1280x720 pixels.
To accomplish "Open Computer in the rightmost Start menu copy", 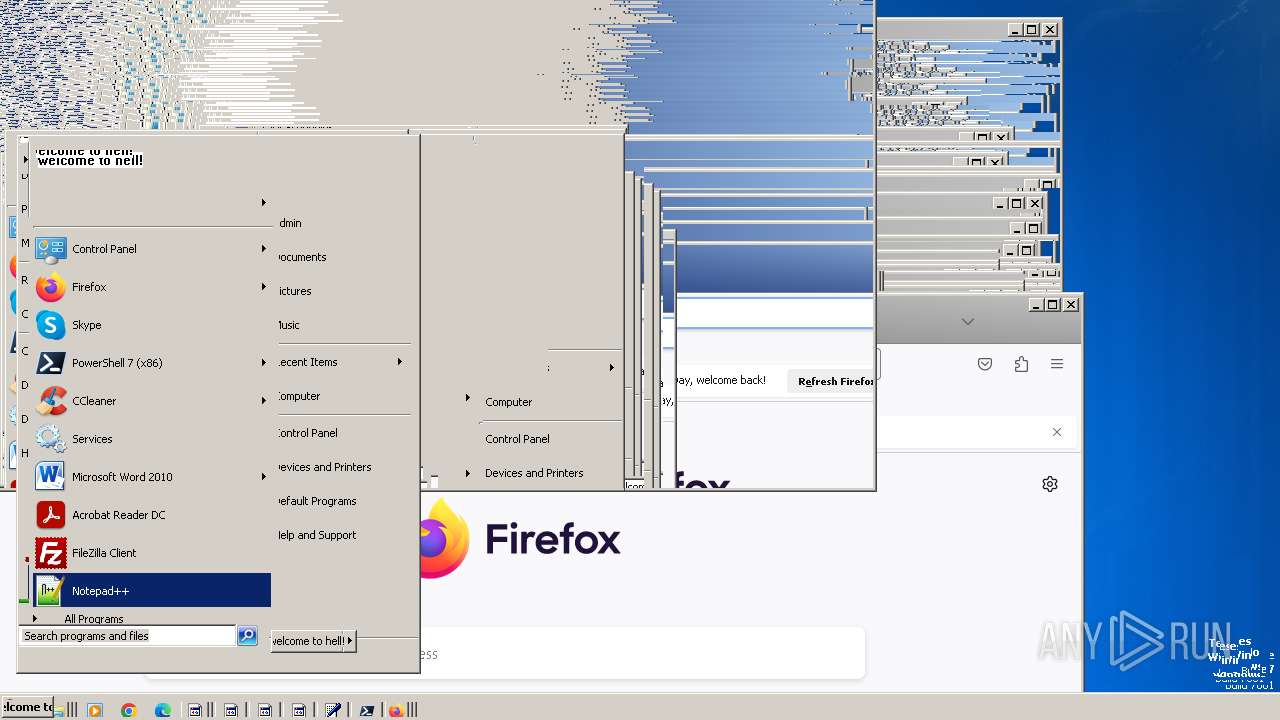I will 509,402.
